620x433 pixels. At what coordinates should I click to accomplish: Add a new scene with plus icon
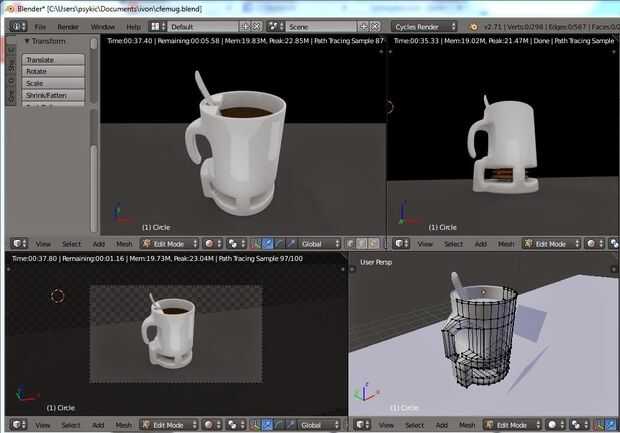363,27
